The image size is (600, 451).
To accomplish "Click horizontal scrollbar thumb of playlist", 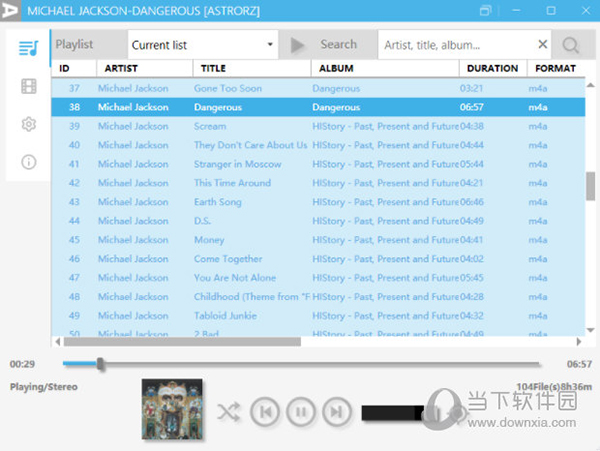I will (x=182, y=342).
